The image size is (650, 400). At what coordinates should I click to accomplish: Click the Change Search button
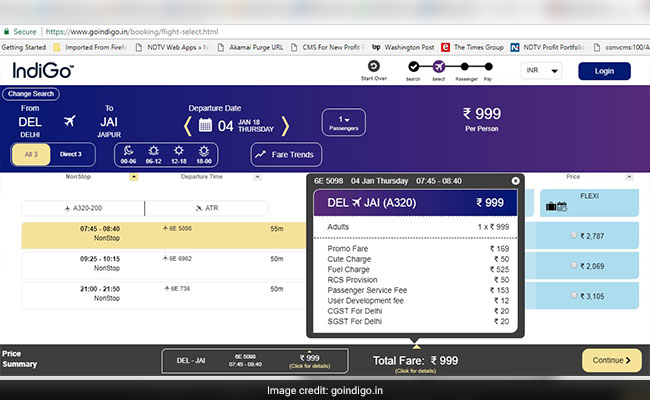click(x=31, y=94)
